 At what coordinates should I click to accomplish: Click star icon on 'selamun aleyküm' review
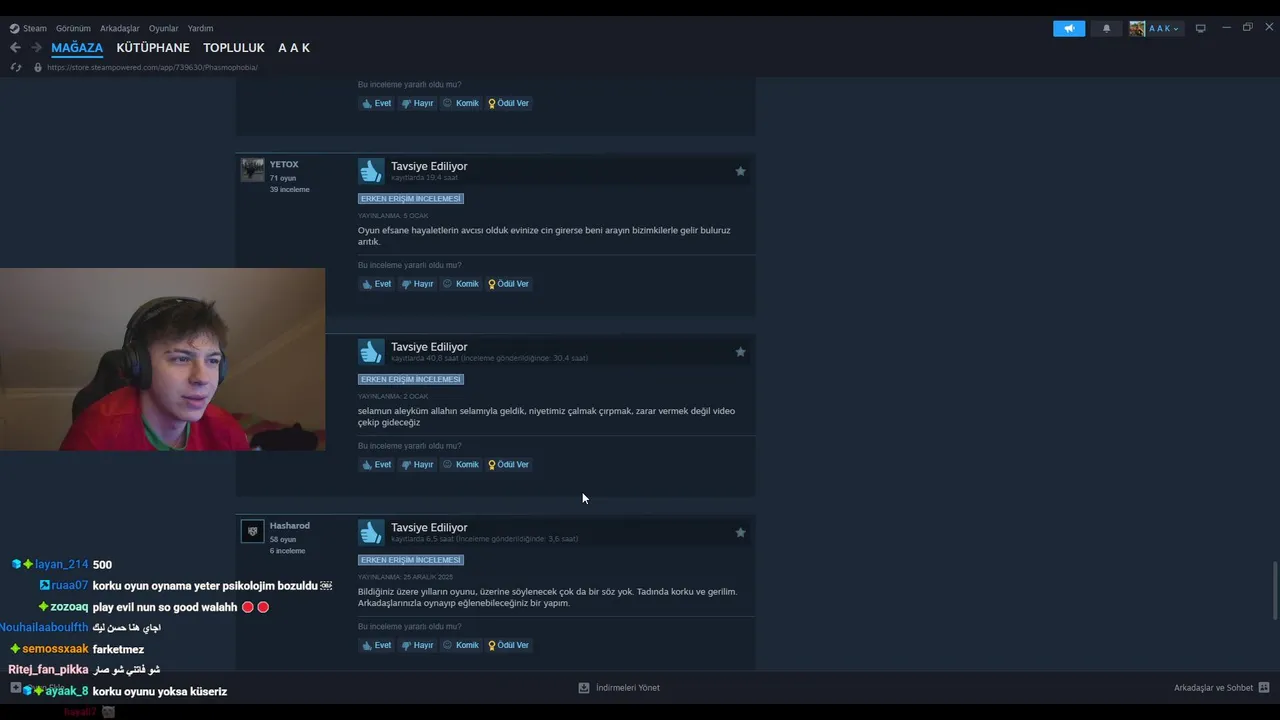(x=740, y=352)
